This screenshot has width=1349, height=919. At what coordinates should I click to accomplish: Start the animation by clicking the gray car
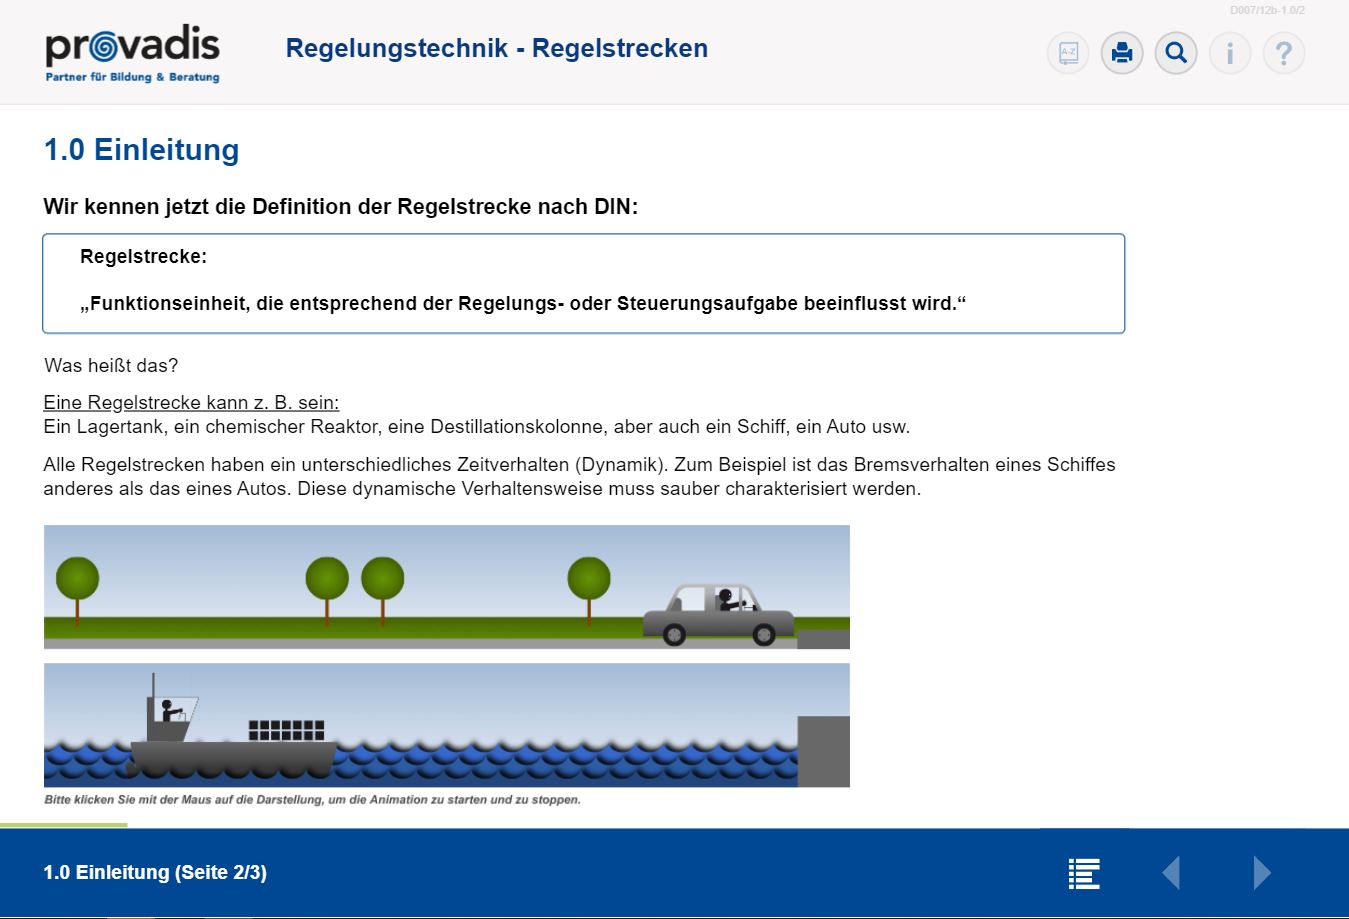click(x=718, y=614)
